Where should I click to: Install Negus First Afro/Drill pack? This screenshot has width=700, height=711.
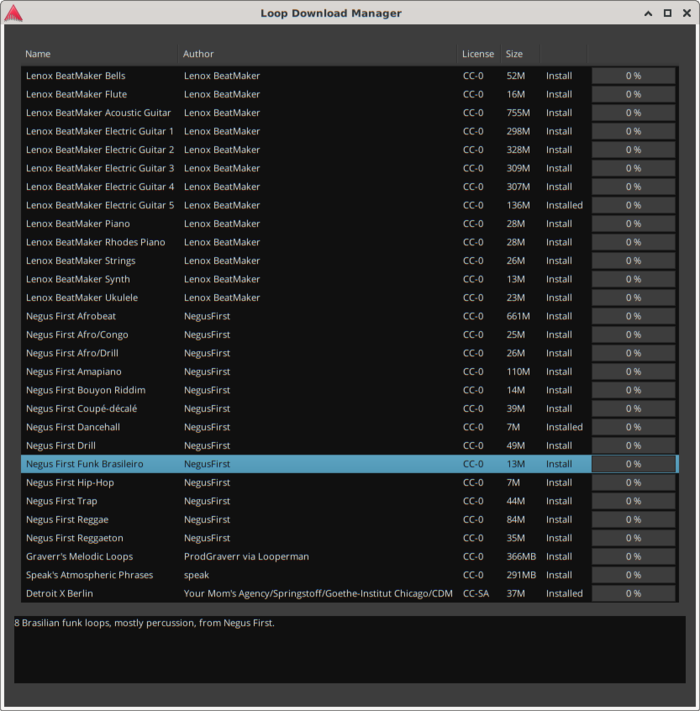click(x=559, y=354)
